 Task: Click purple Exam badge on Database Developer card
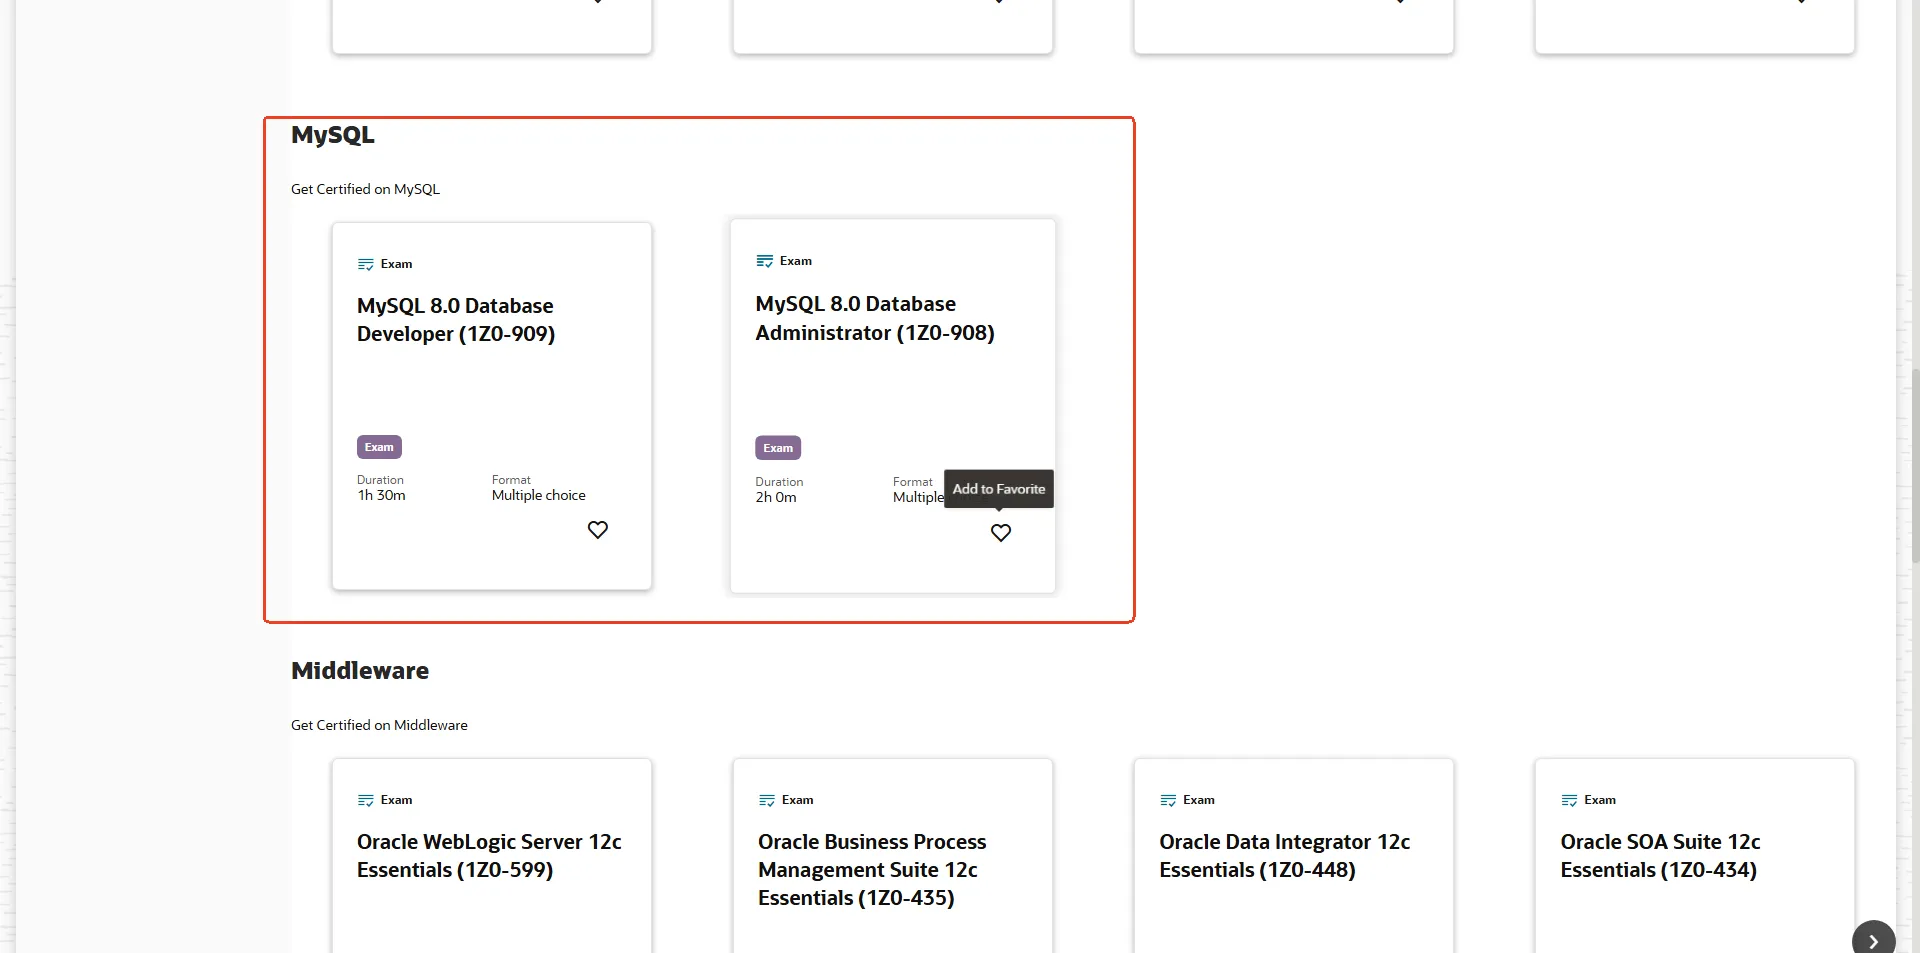click(x=379, y=447)
